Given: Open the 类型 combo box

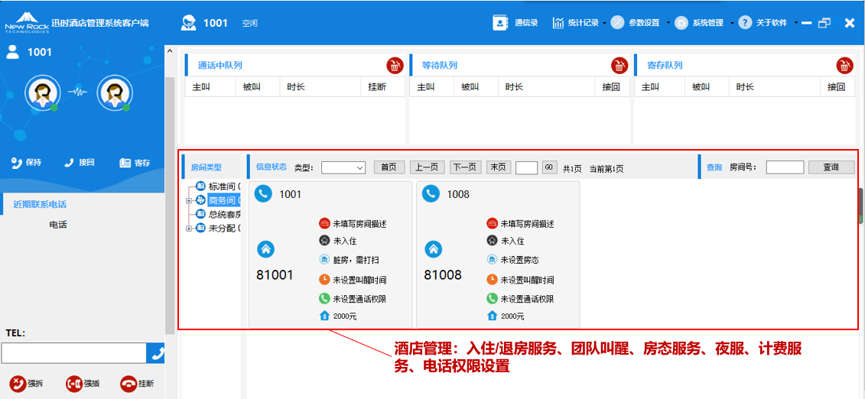Looking at the screenshot, I should point(343,167).
